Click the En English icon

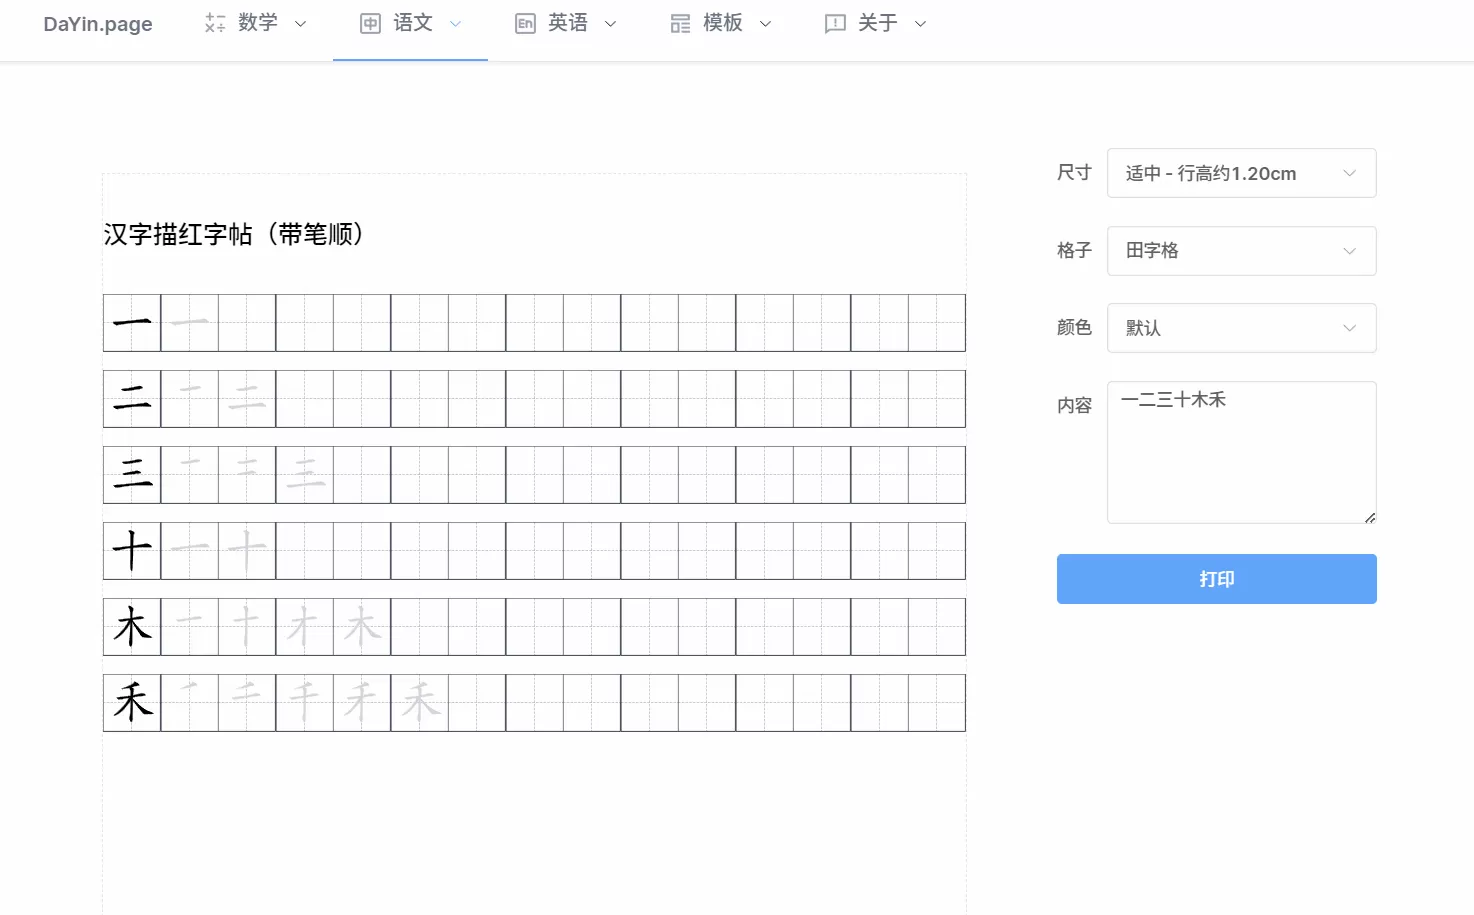click(x=525, y=22)
